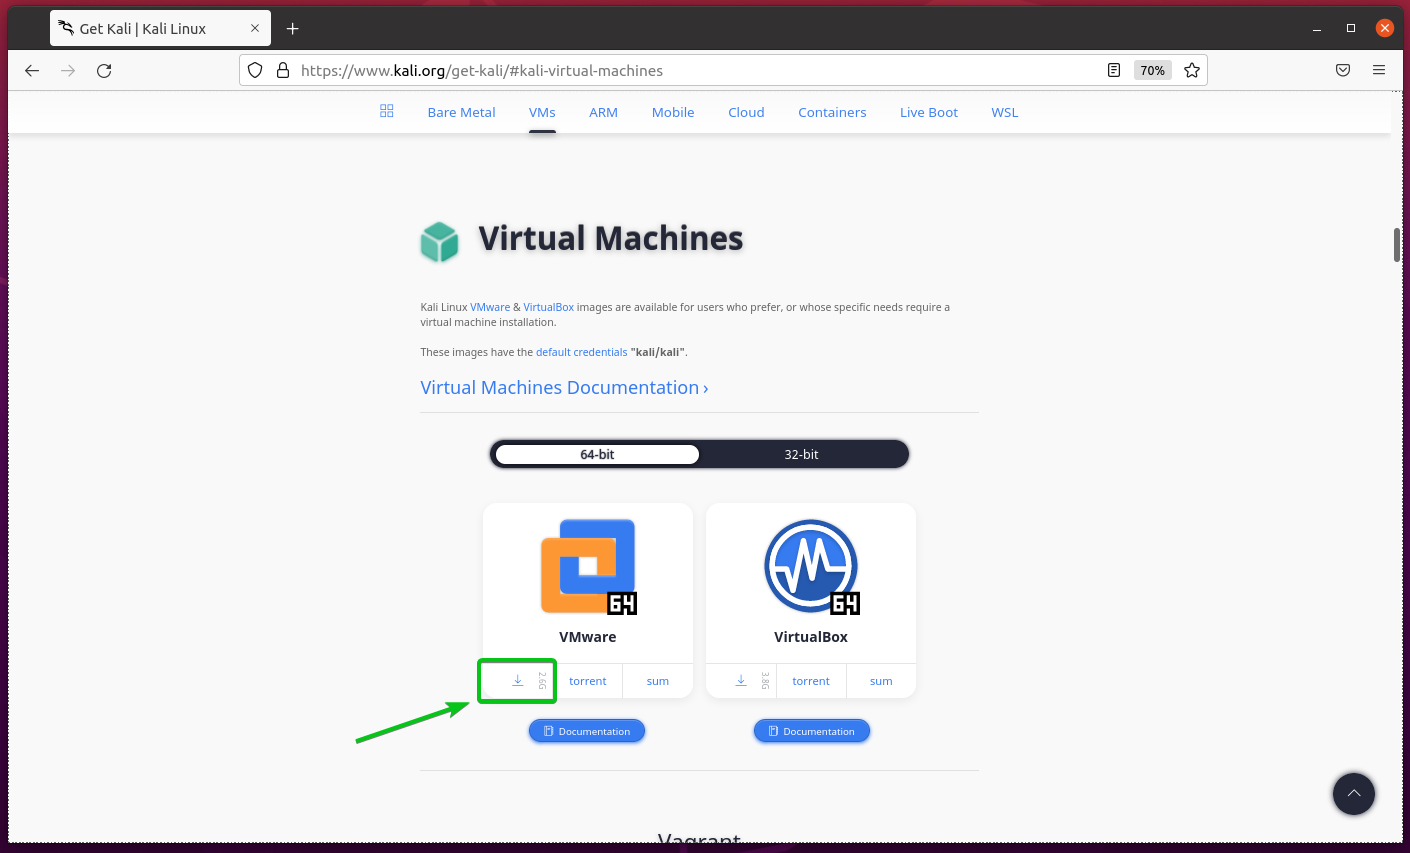
Task: Bookmark this page with the star icon
Action: [1192, 71]
